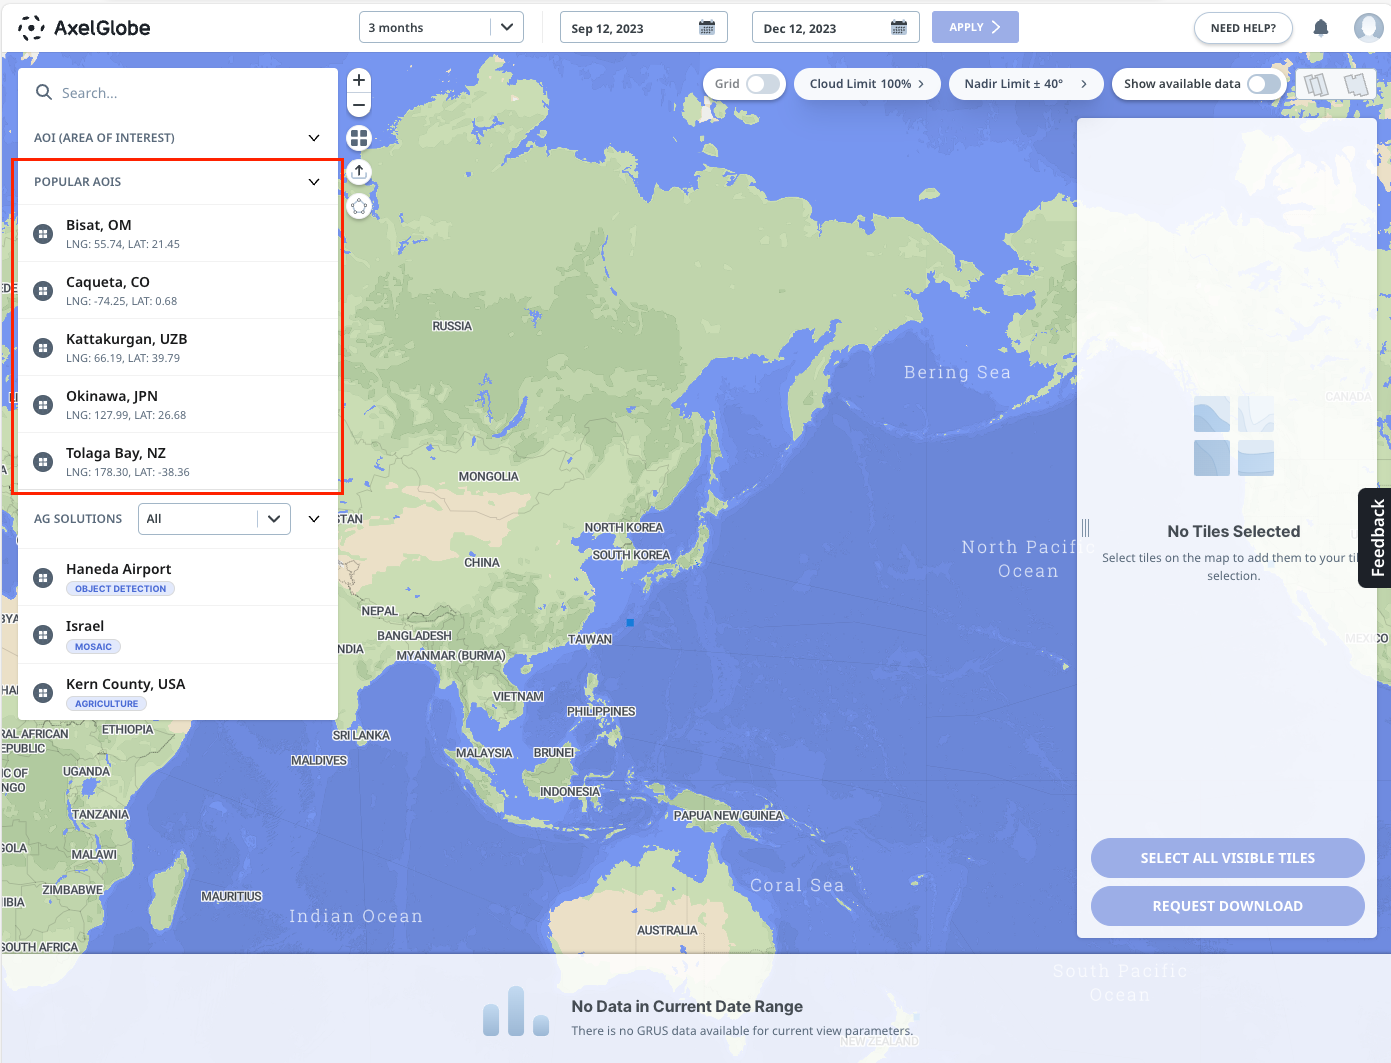Select the draw polygon tool
Viewport: 1391px width, 1063px height.
(359, 207)
